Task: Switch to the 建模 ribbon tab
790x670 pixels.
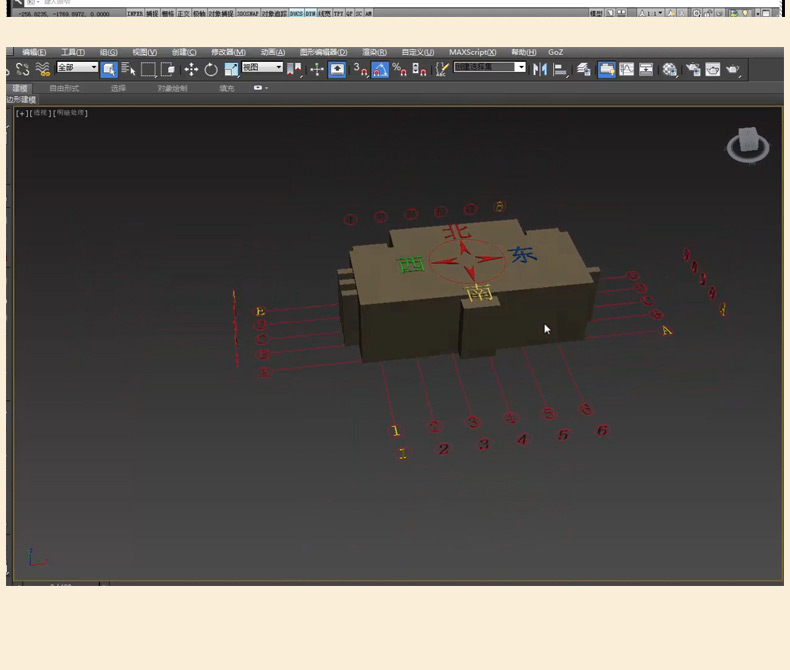Action: [20, 88]
